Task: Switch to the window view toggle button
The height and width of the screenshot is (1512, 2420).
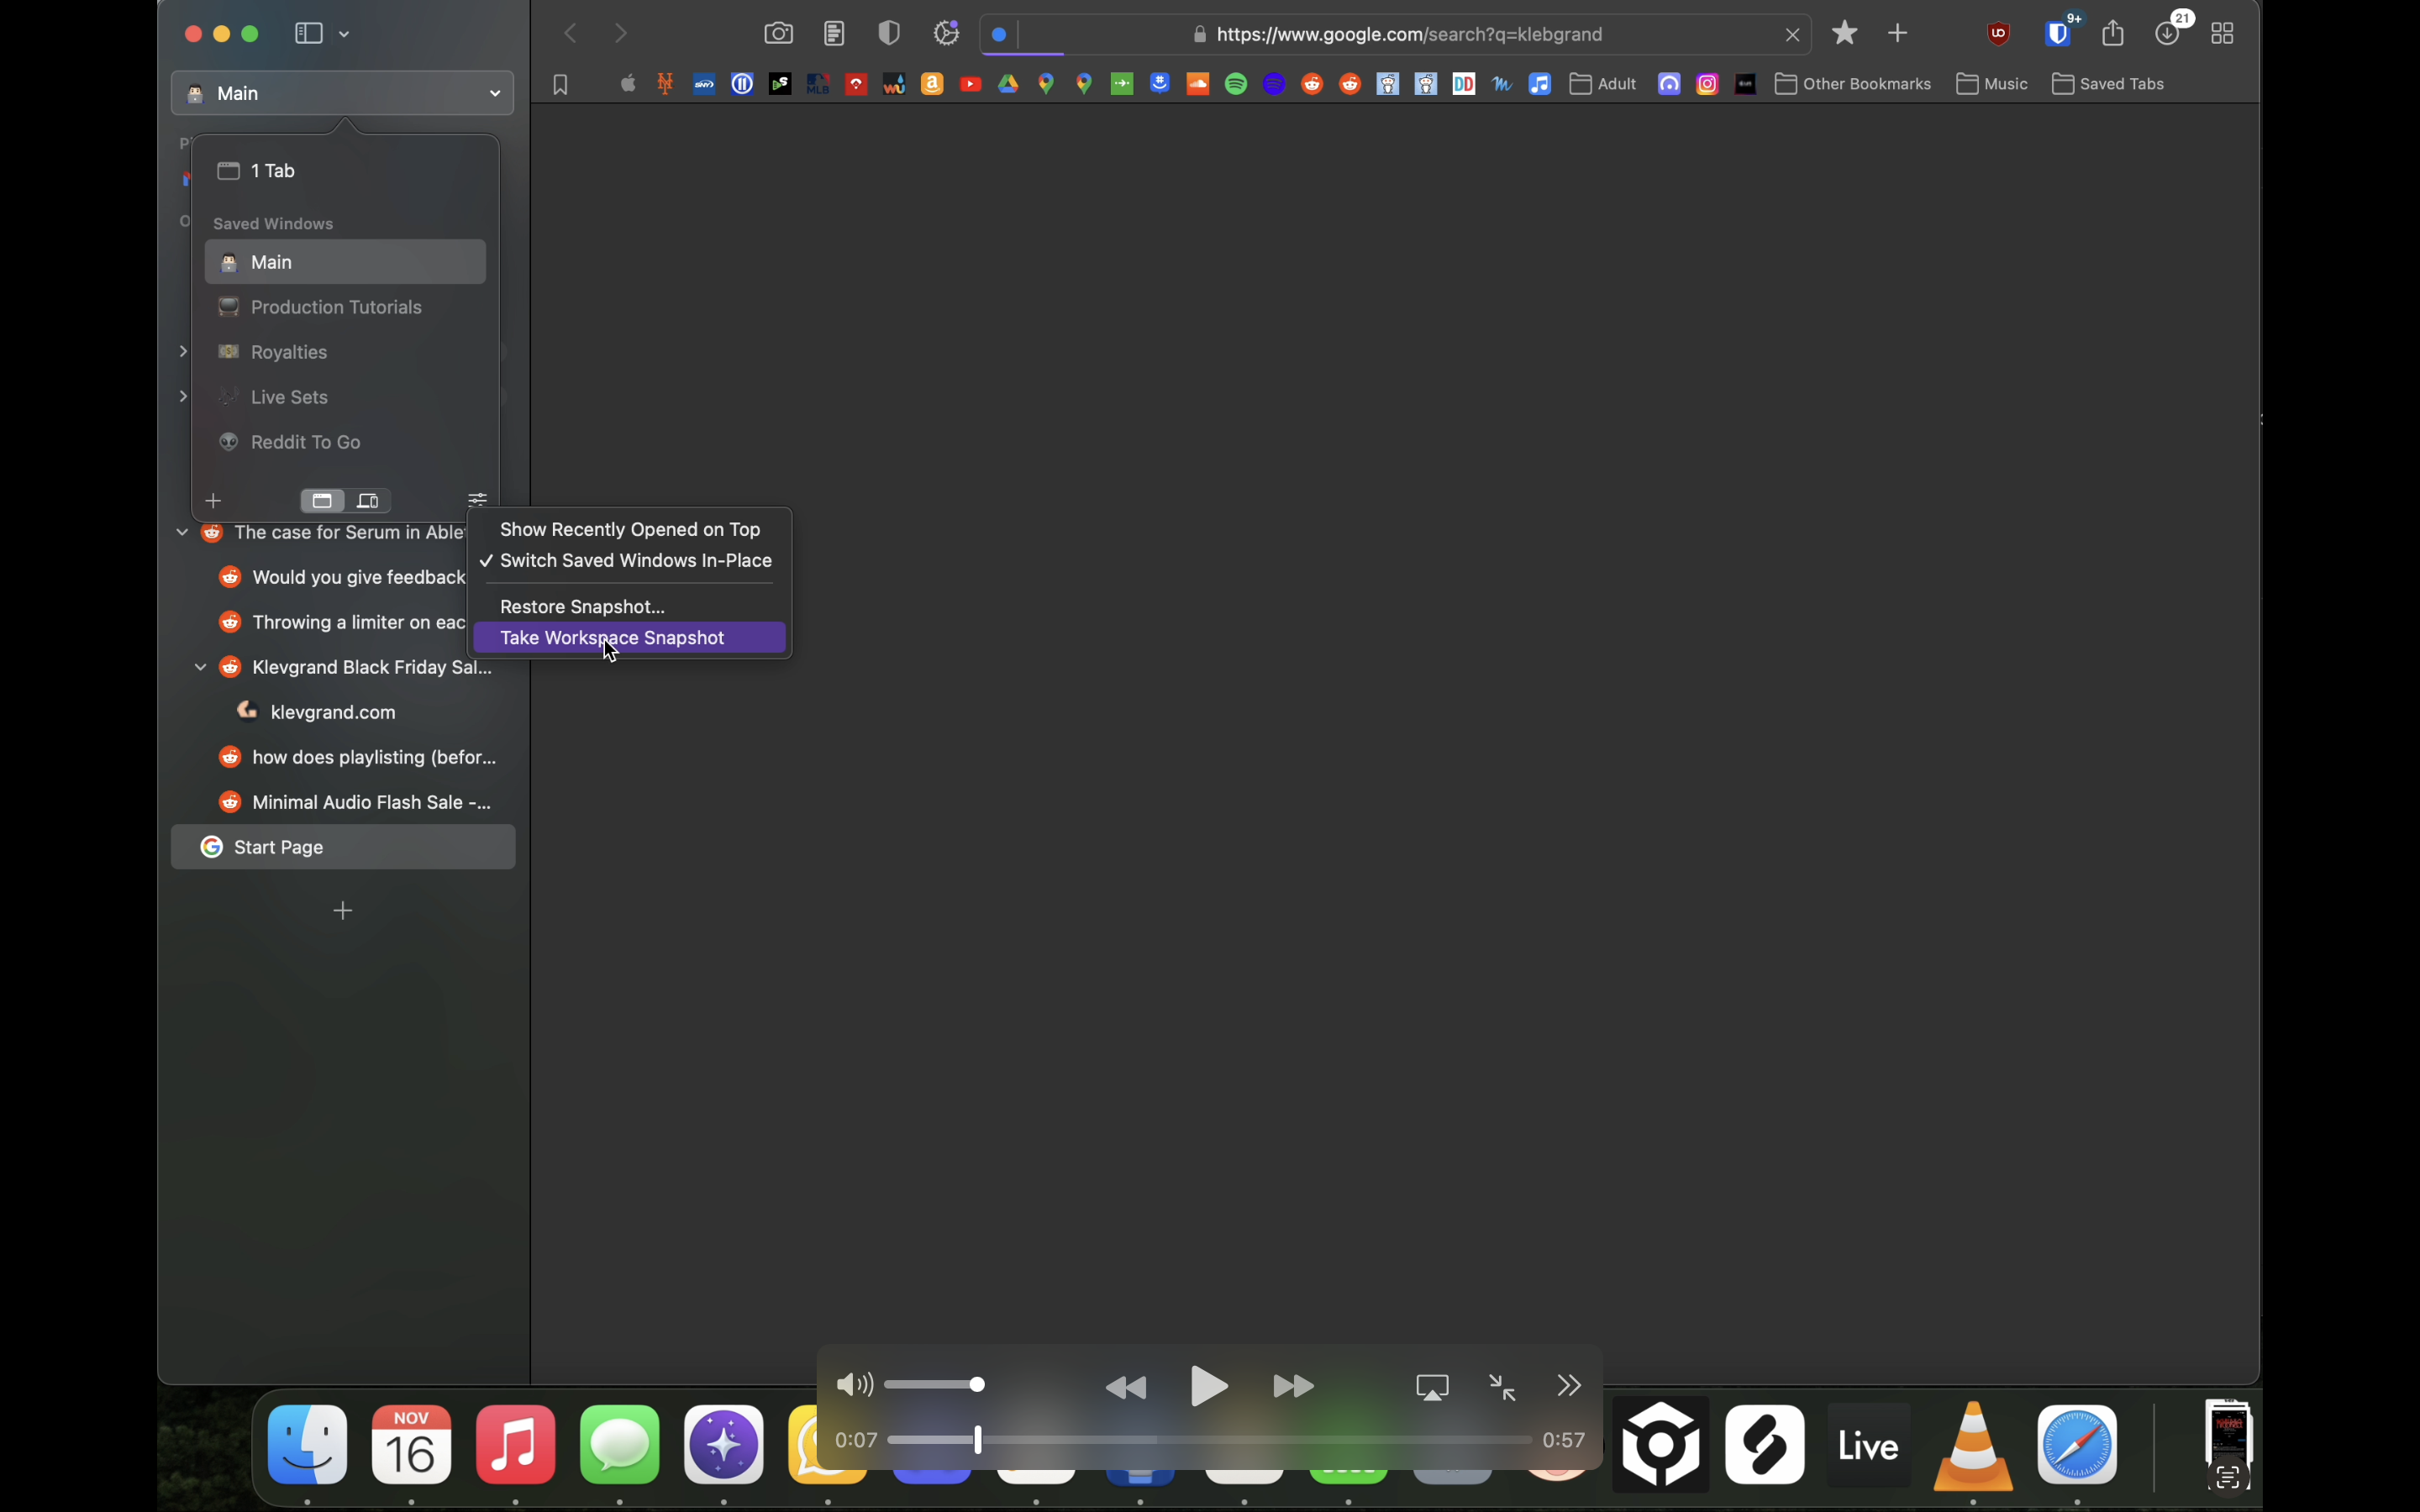Action: pos(322,501)
